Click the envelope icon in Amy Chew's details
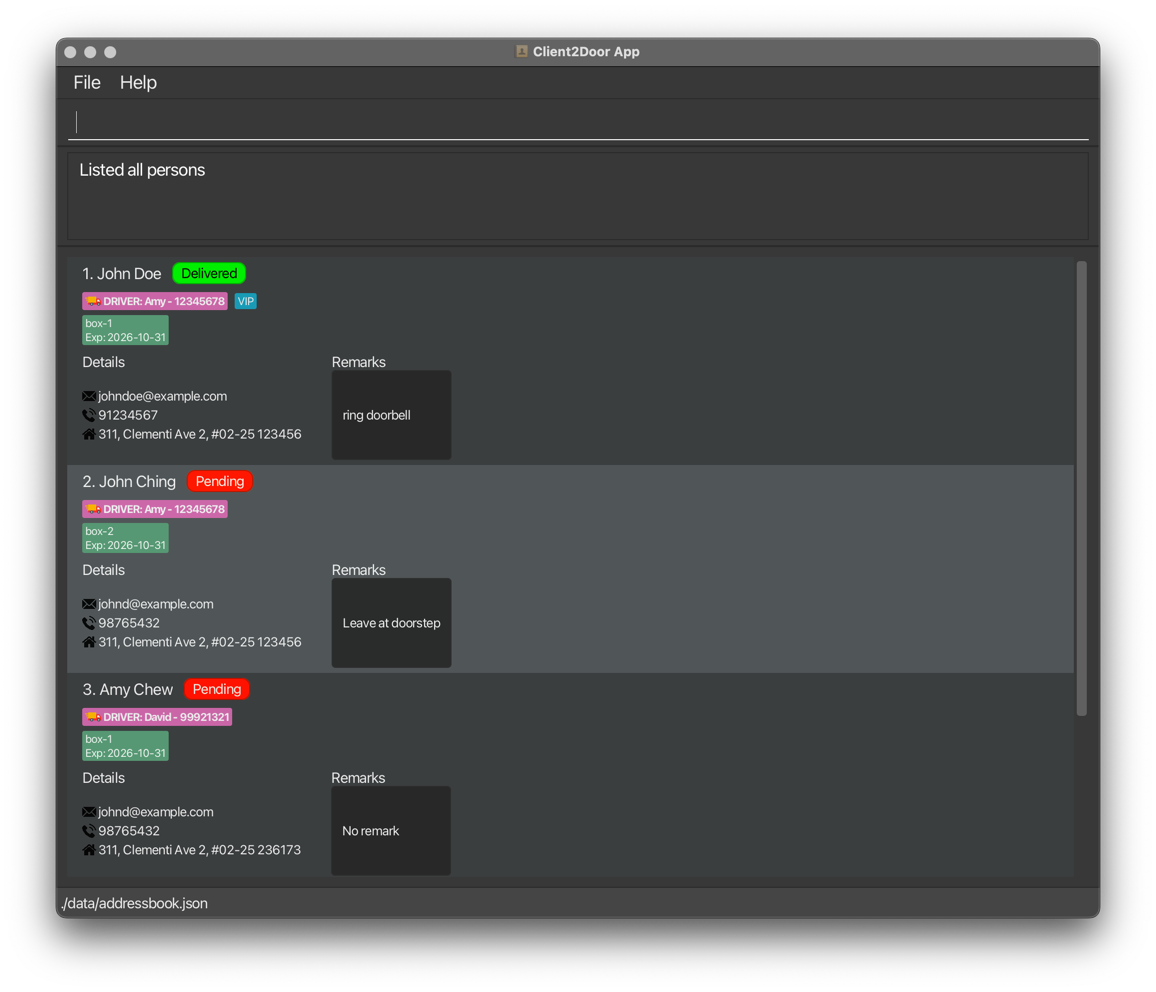 pos(89,812)
